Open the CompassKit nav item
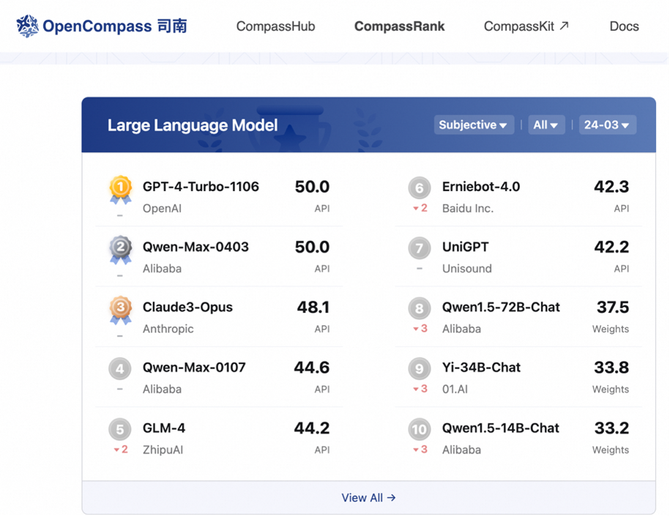Screen dimensions: 670x517 point(526,26)
